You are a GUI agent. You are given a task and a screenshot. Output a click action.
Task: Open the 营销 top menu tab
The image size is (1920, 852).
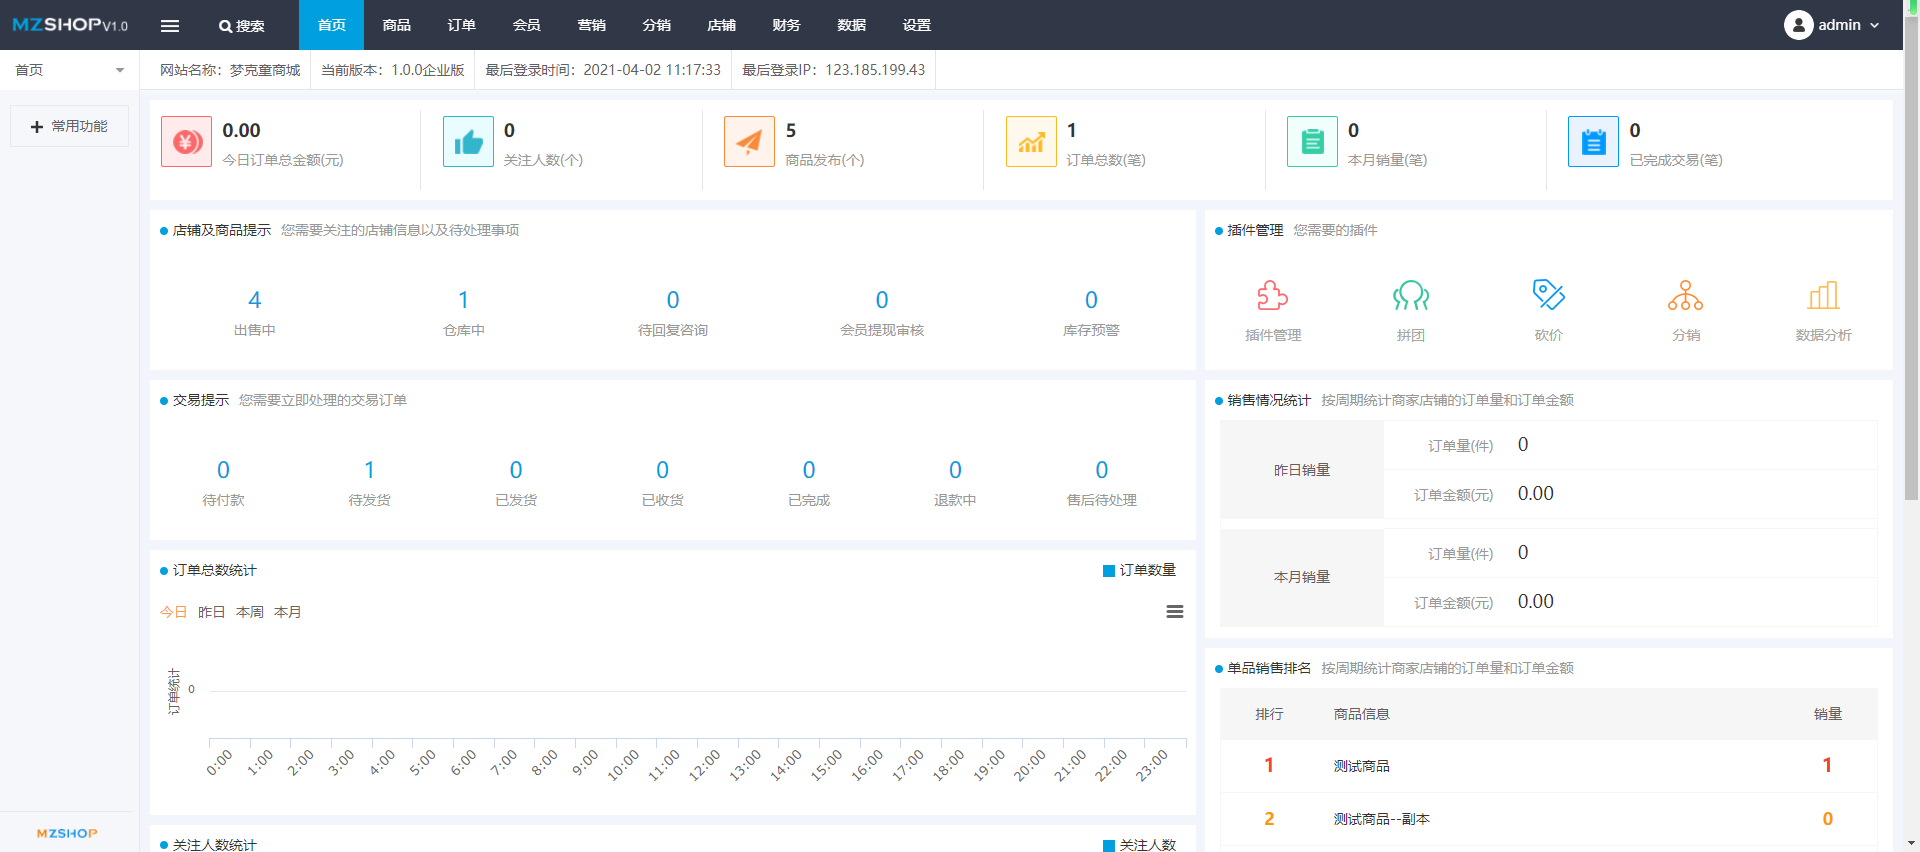pos(592,25)
